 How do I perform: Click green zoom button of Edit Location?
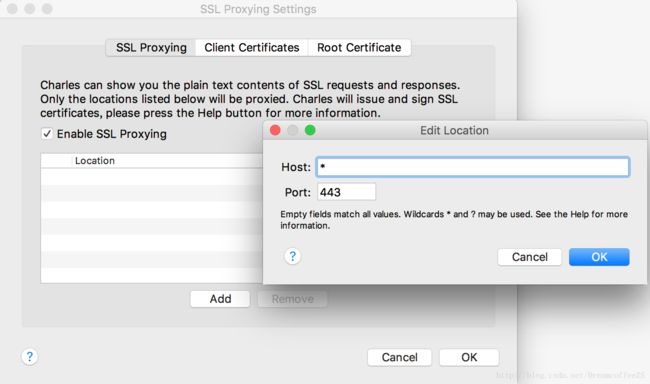click(310, 130)
